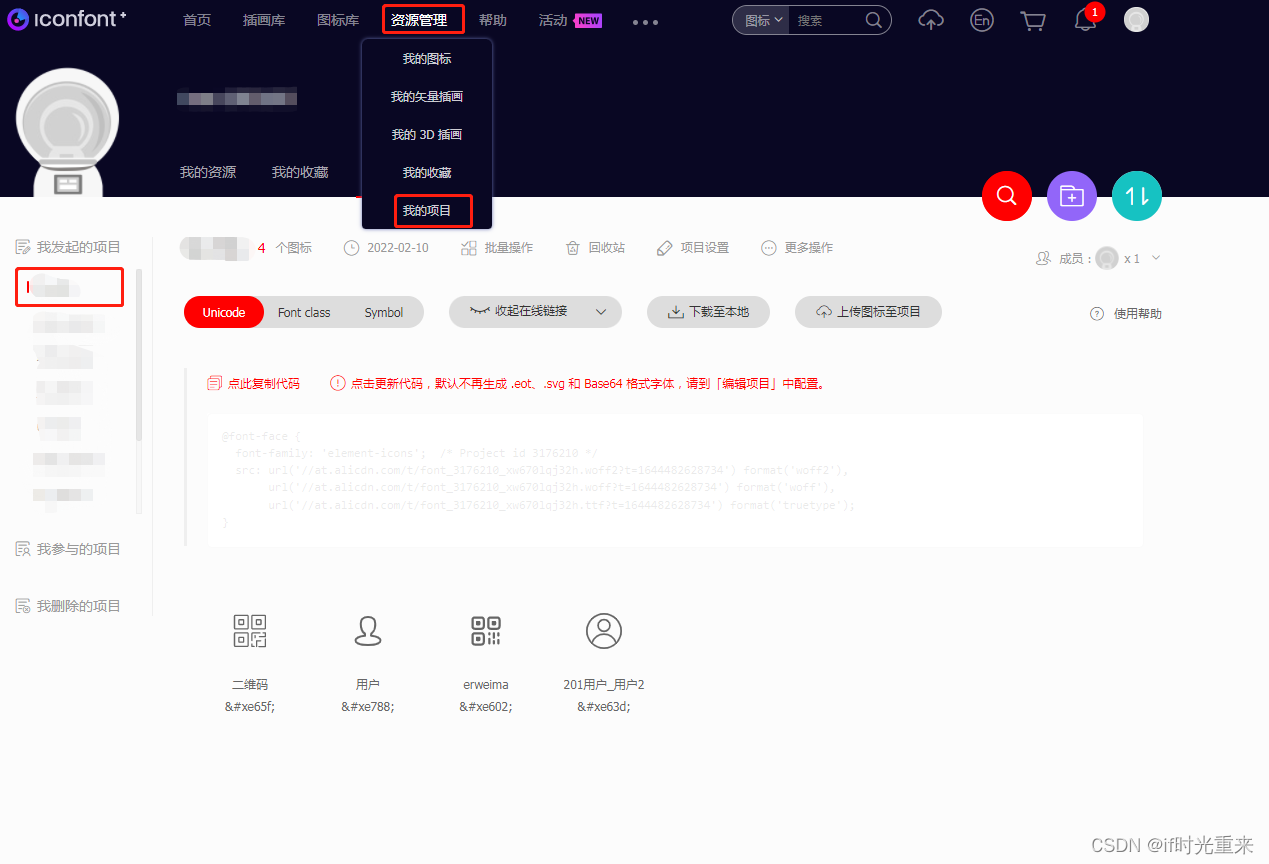This screenshot has width=1269, height=864.
Task: Open 回收站
Action: pyautogui.click(x=596, y=248)
